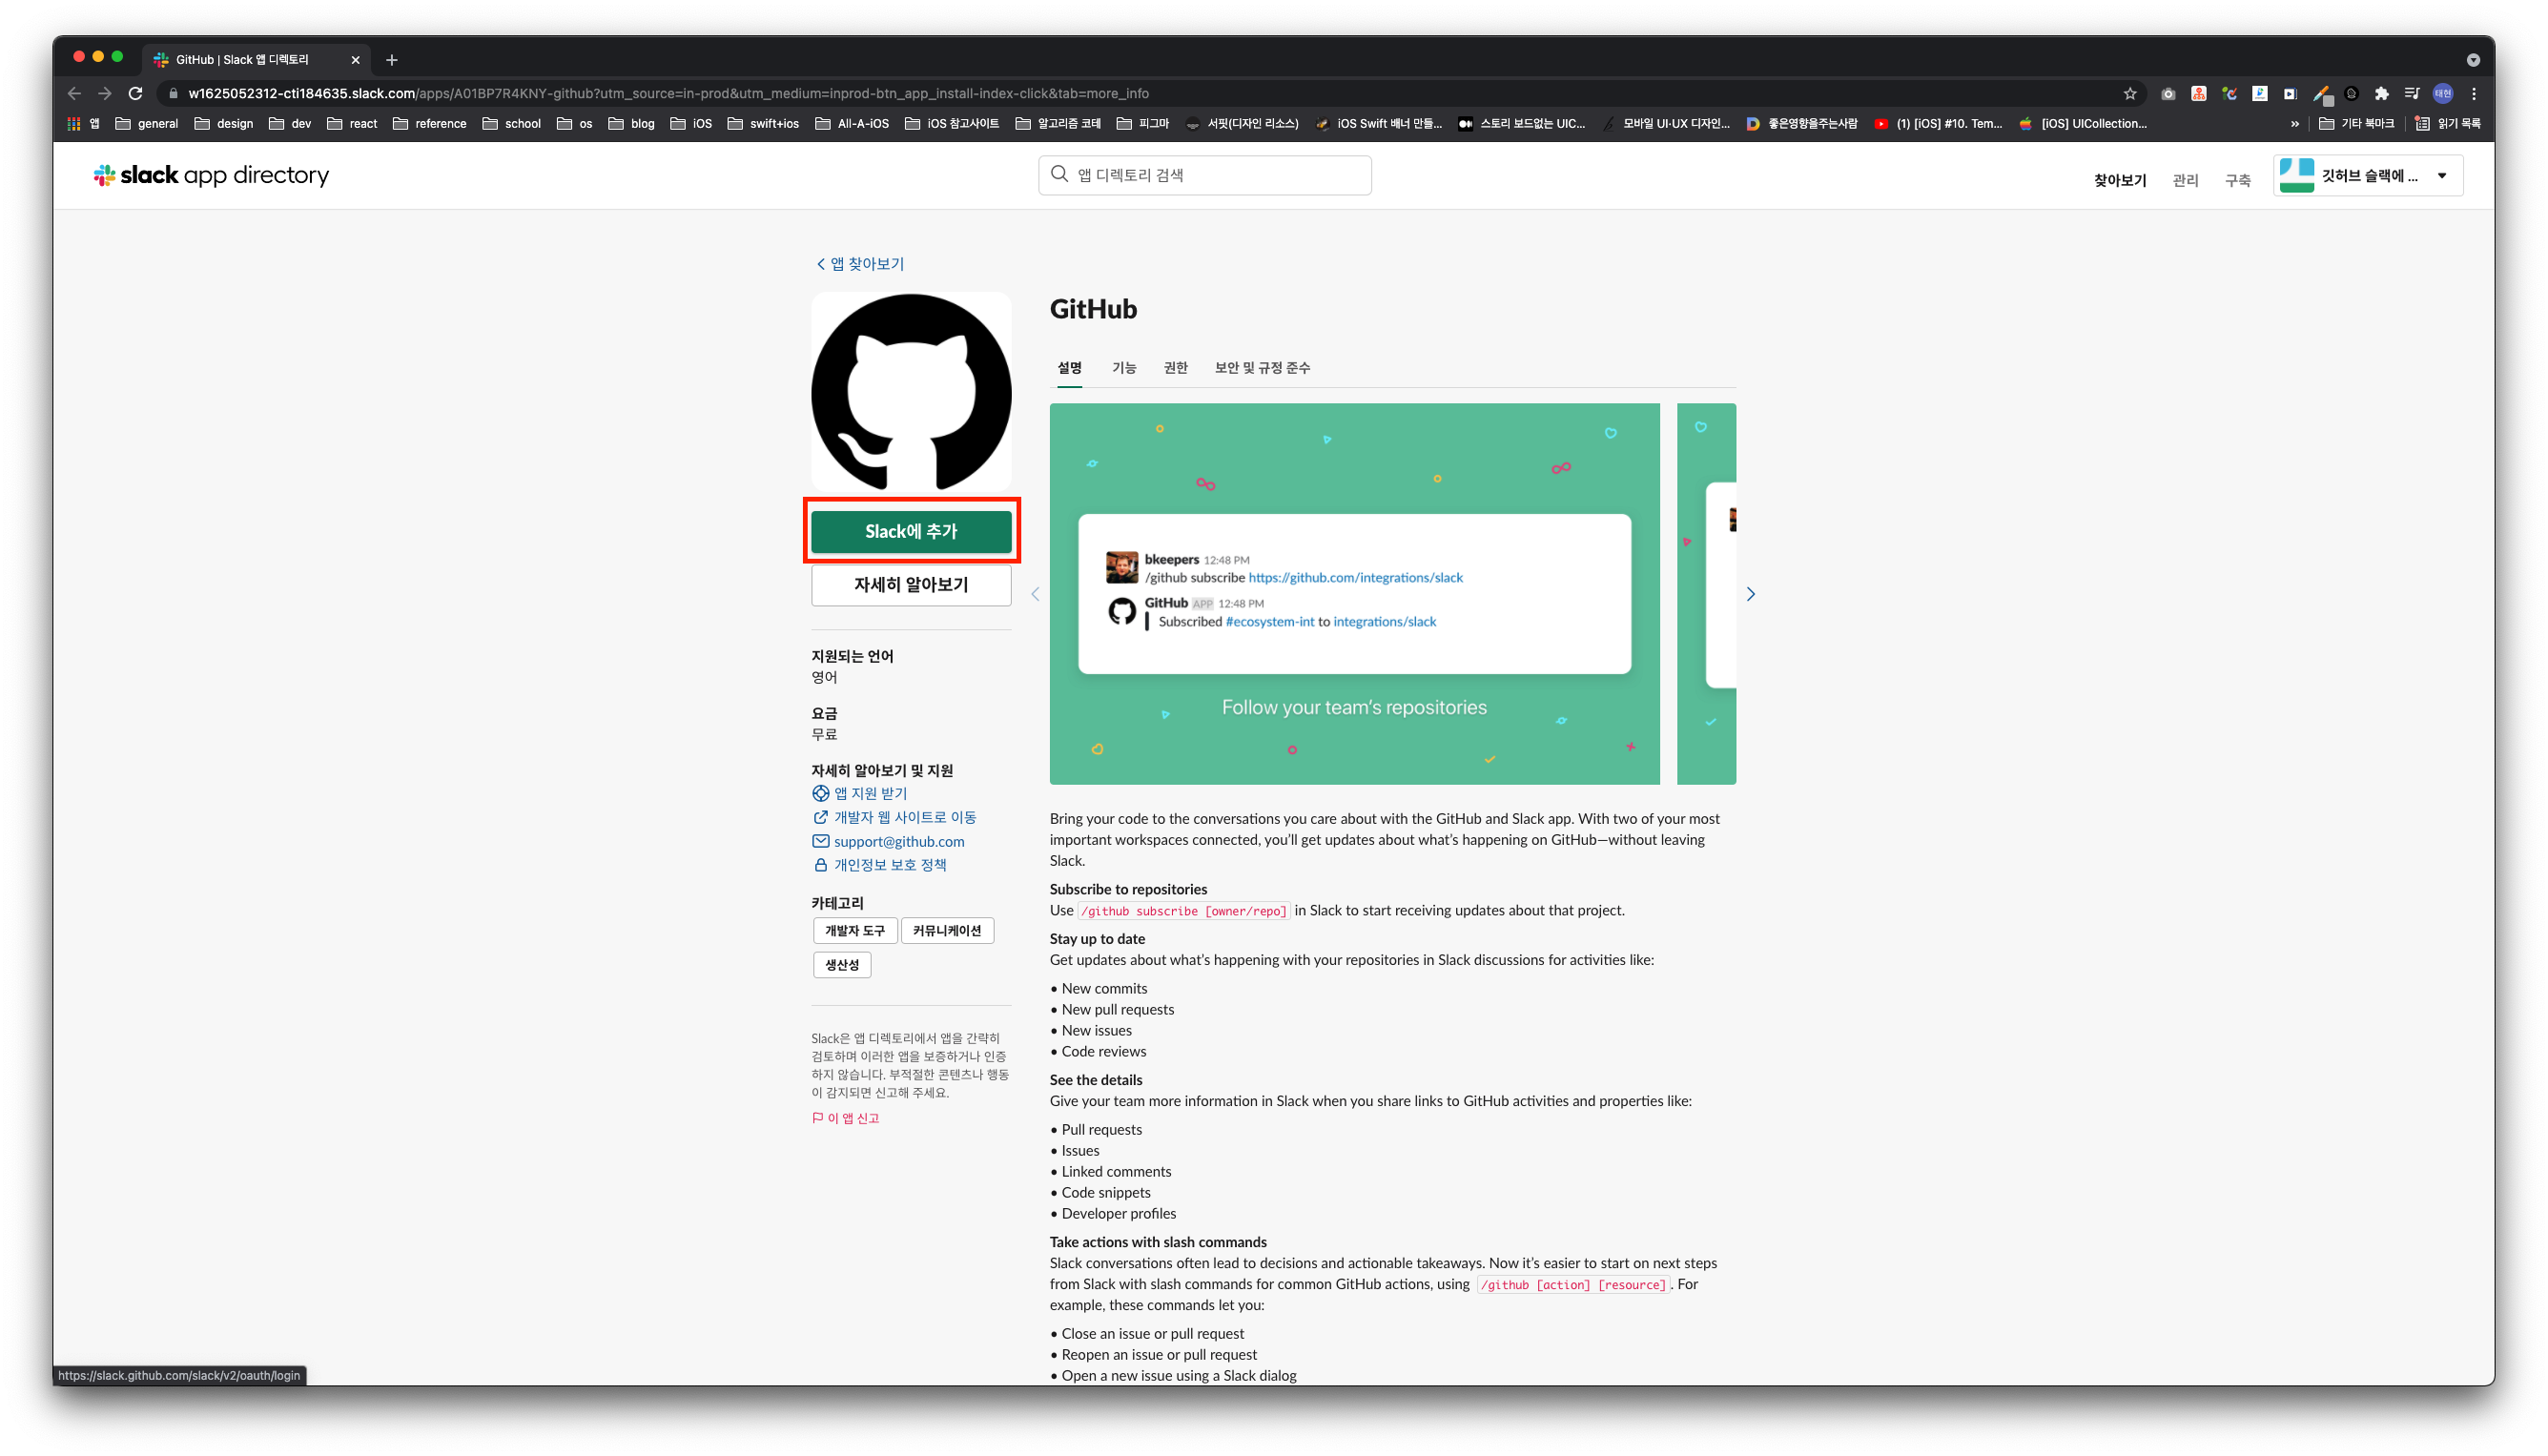Bookmark page with the star icon
The height and width of the screenshot is (1456, 2548).
tap(2129, 93)
